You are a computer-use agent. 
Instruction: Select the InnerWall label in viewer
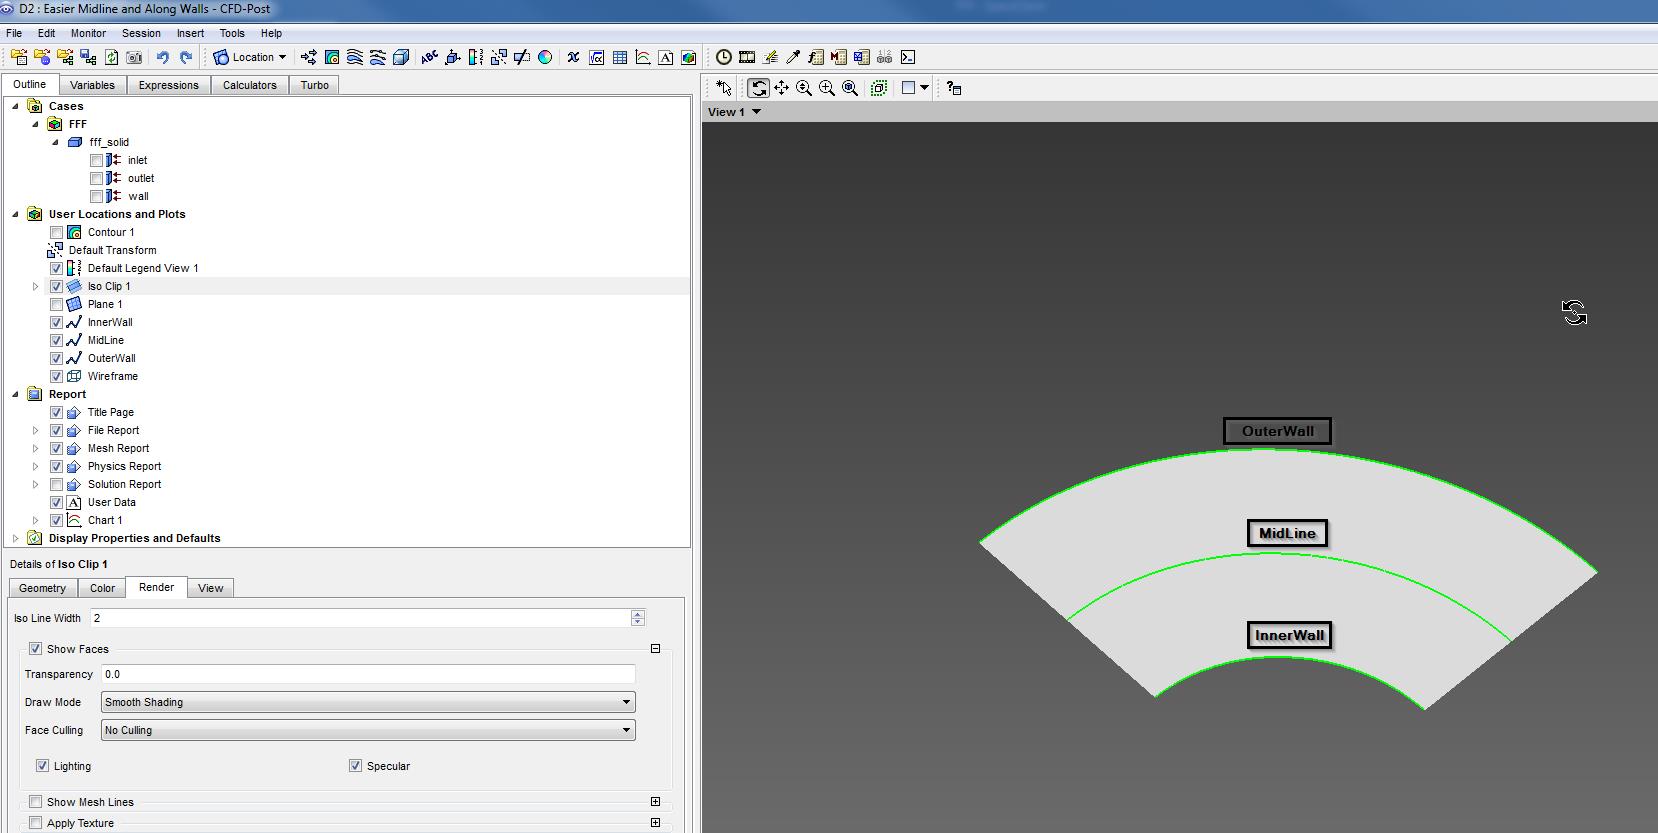pyautogui.click(x=1289, y=635)
